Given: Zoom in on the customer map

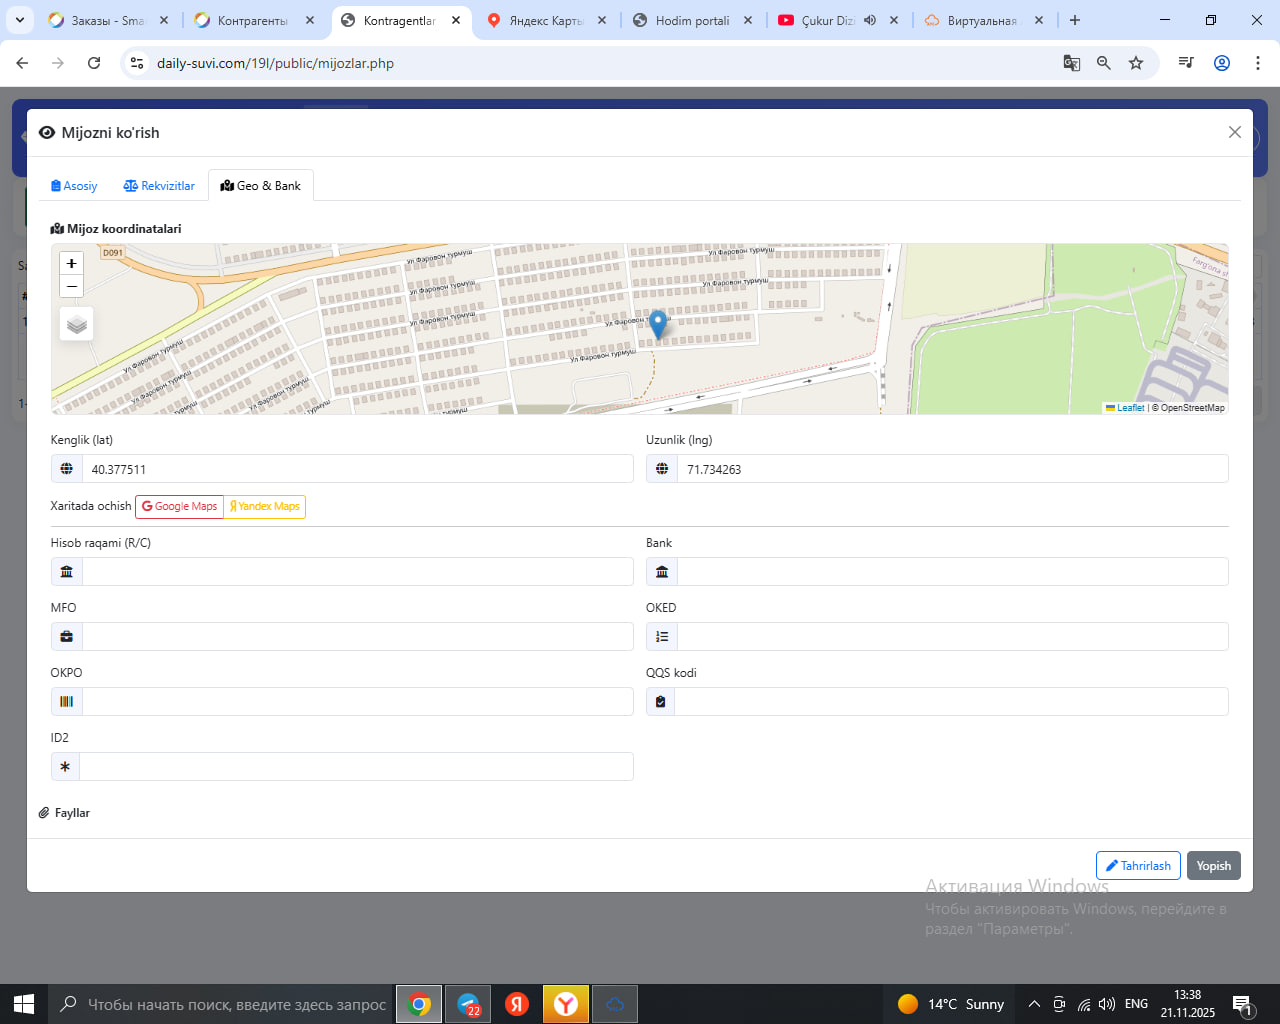Looking at the screenshot, I should [71, 263].
